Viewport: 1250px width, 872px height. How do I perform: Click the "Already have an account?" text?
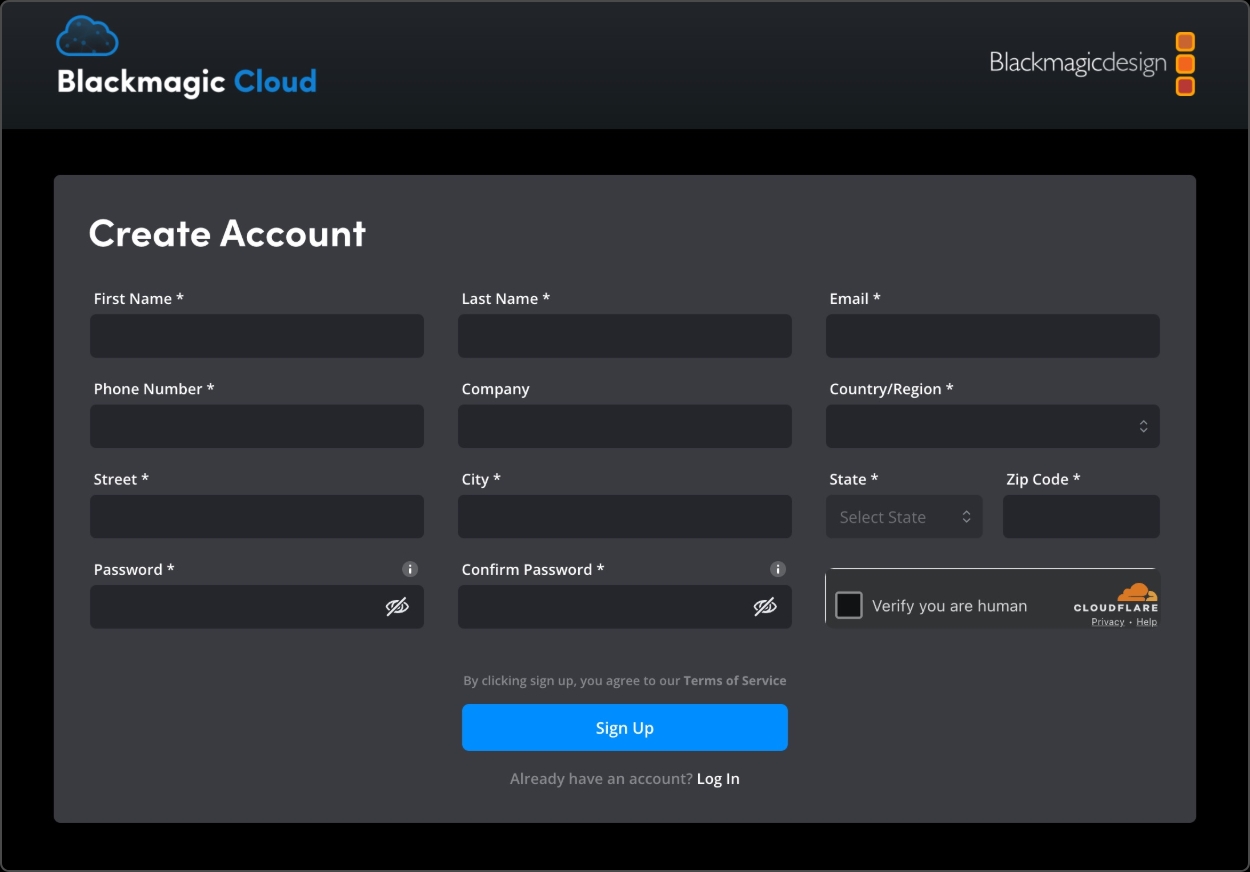(x=601, y=779)
